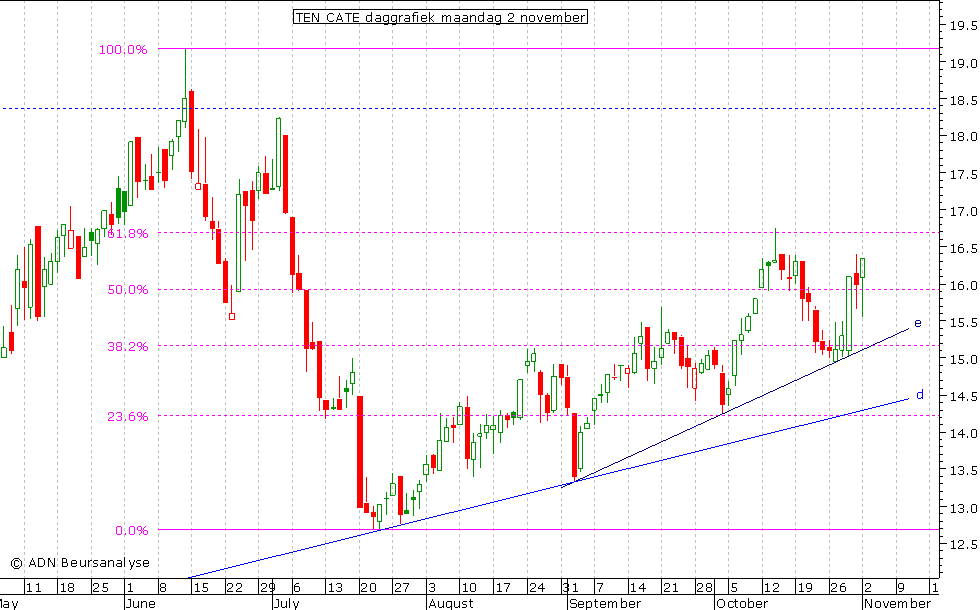Click date tick 21 on time axis
Viewport: 980px width, 610px height.
pyautogui.click(x=671, y=588)
